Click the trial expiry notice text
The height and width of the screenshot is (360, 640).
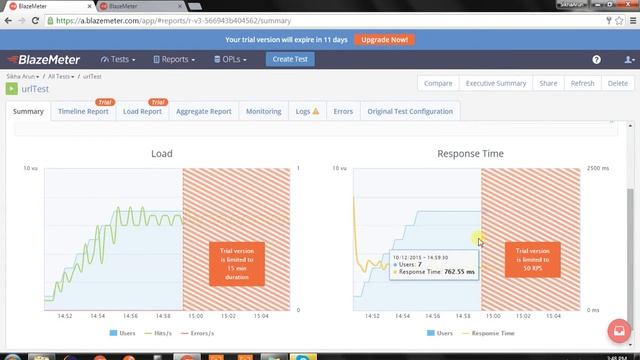286,40
